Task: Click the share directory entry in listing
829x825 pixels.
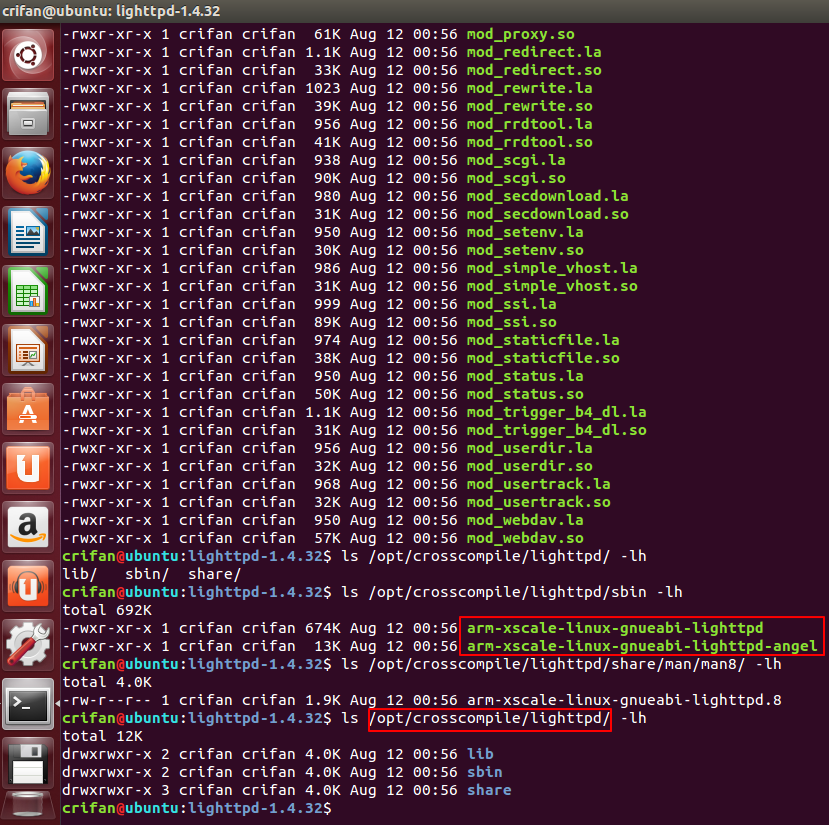Action: pos(489,790)
